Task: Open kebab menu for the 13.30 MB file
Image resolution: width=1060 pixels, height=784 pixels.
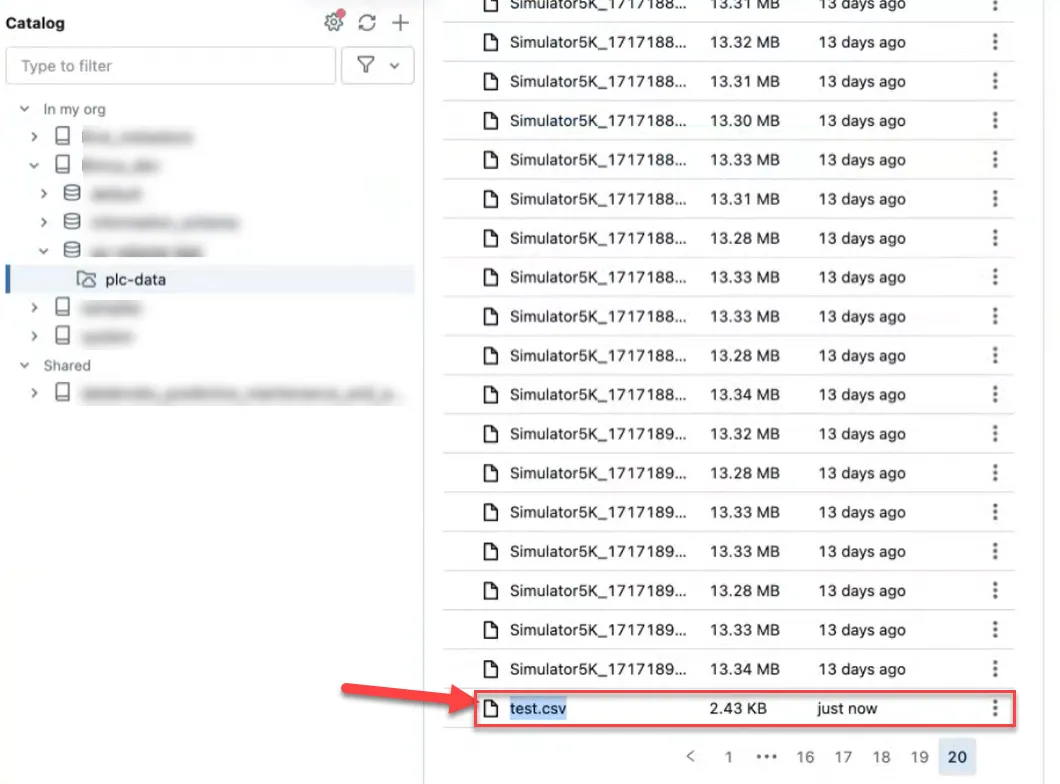Action: pyautogui.click(x=994, y=120)
